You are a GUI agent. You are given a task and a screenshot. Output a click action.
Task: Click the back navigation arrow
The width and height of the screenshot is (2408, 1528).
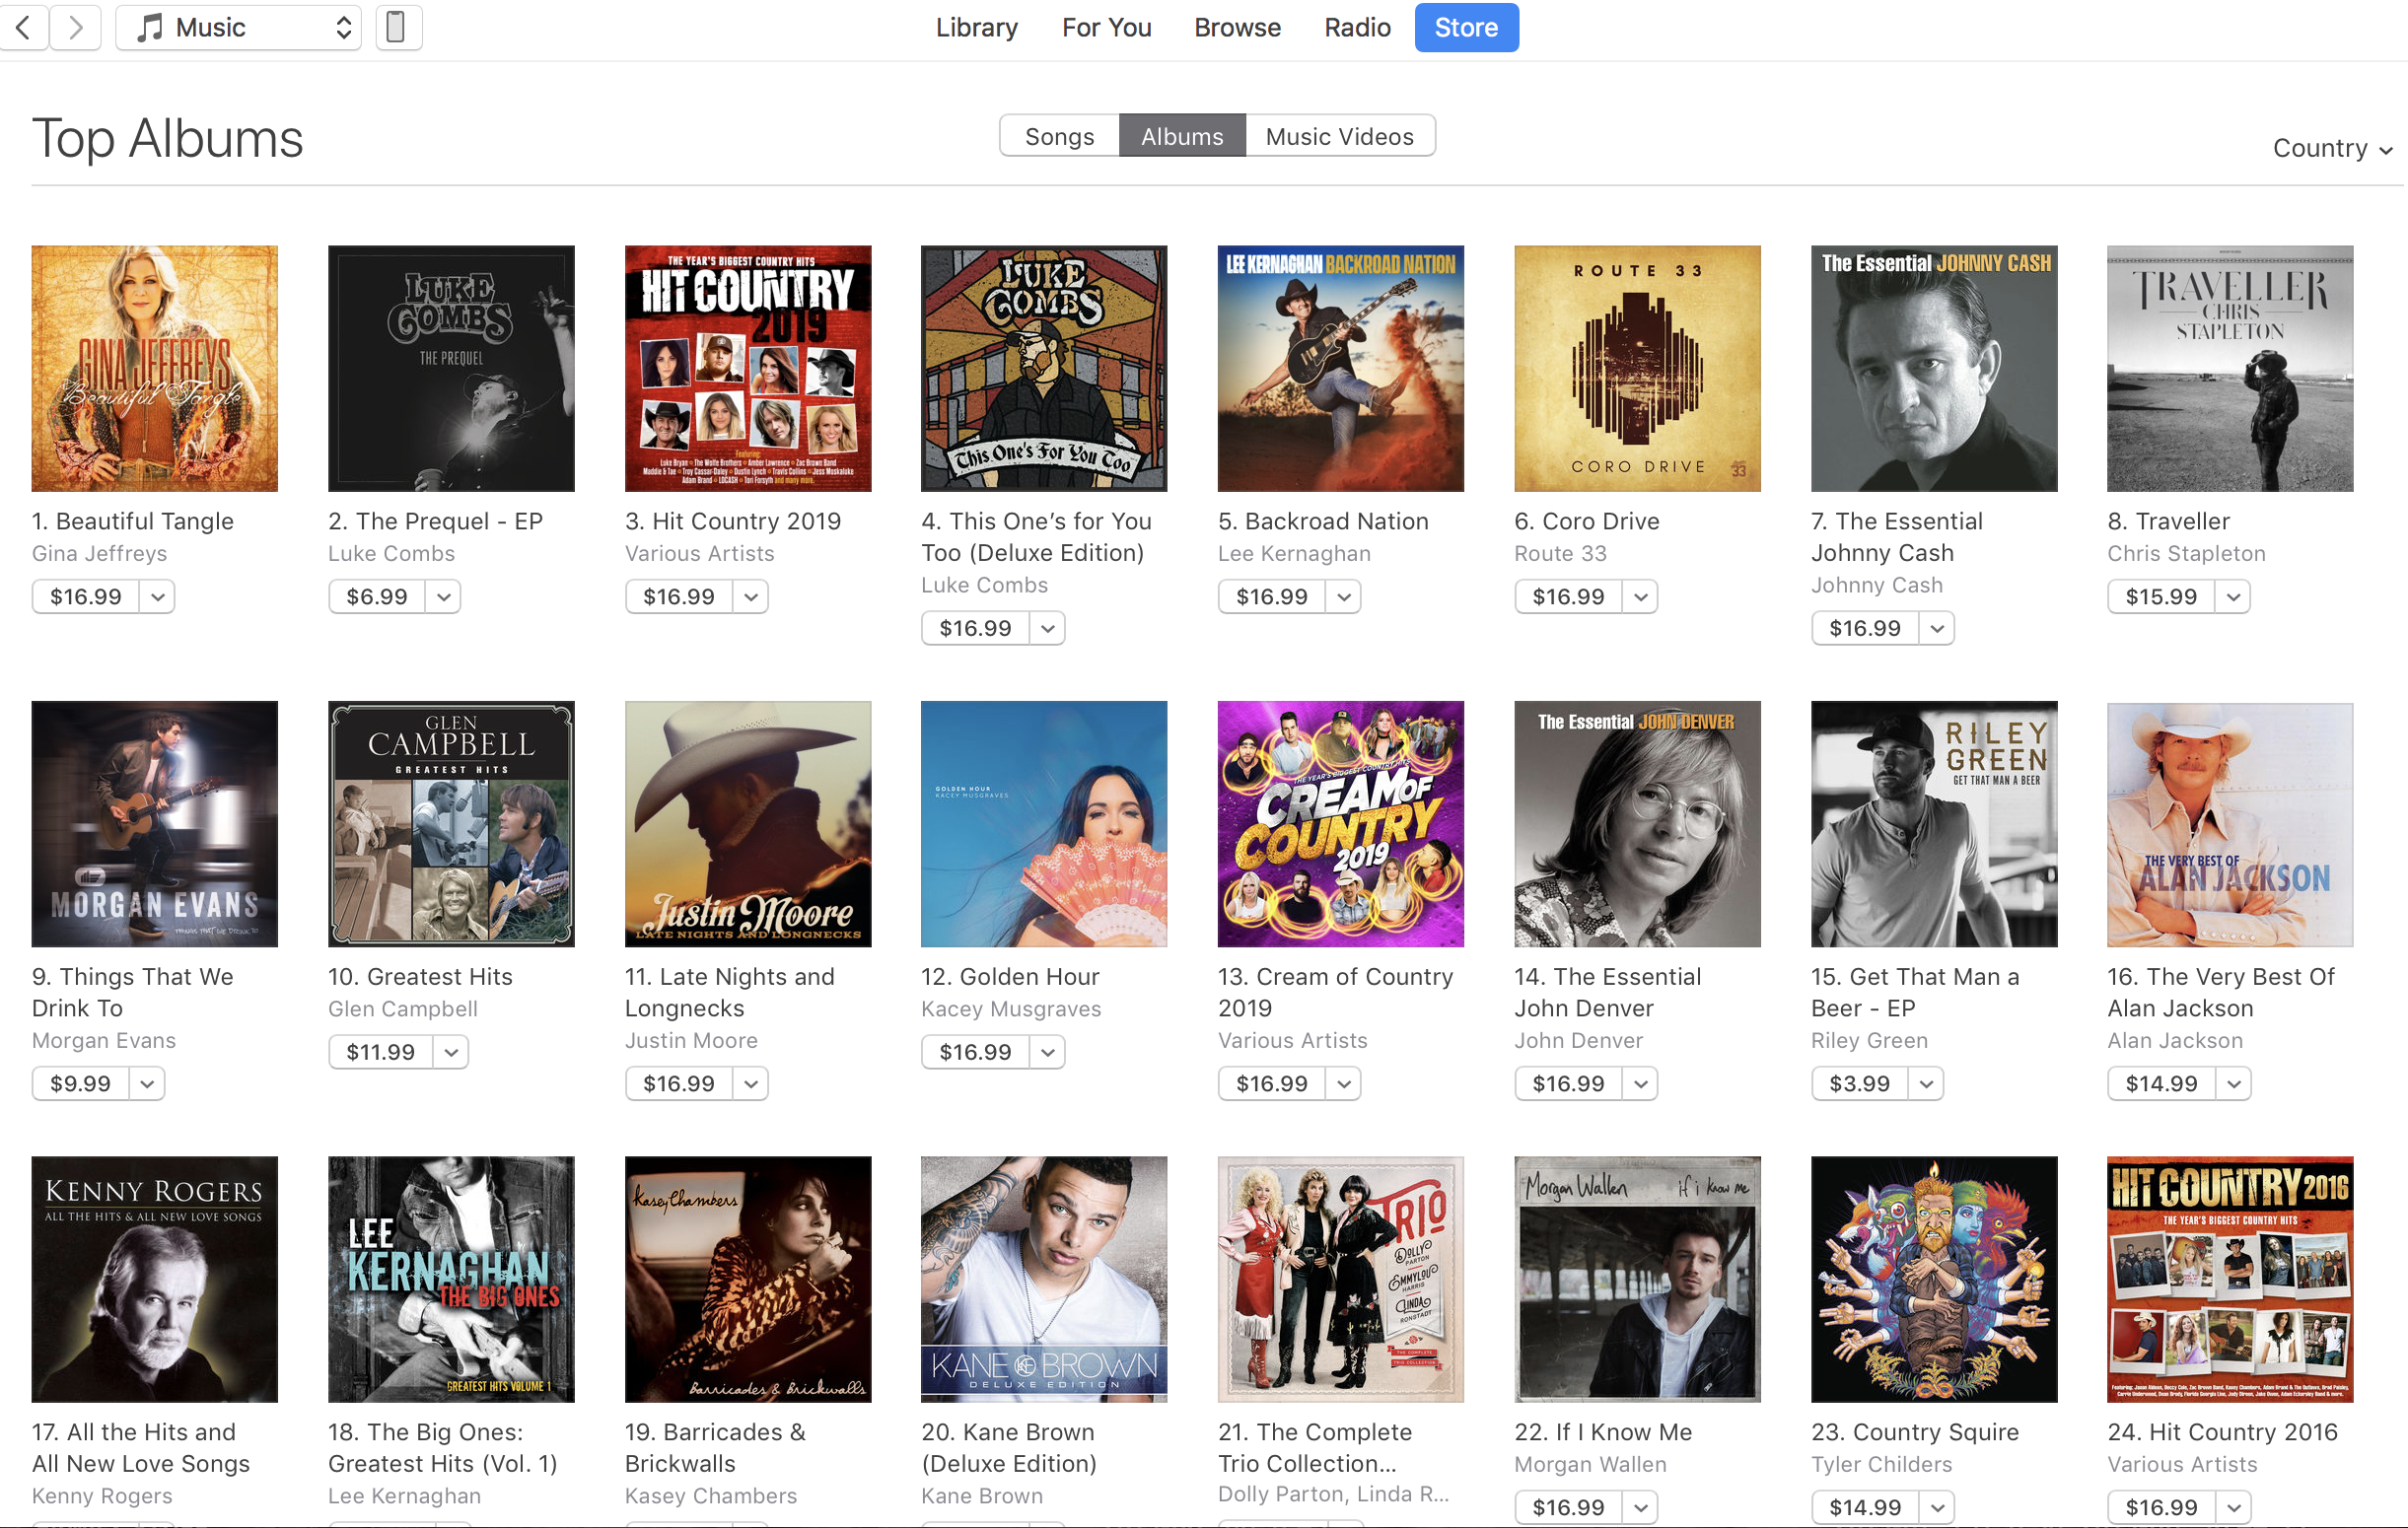point(24,27)
